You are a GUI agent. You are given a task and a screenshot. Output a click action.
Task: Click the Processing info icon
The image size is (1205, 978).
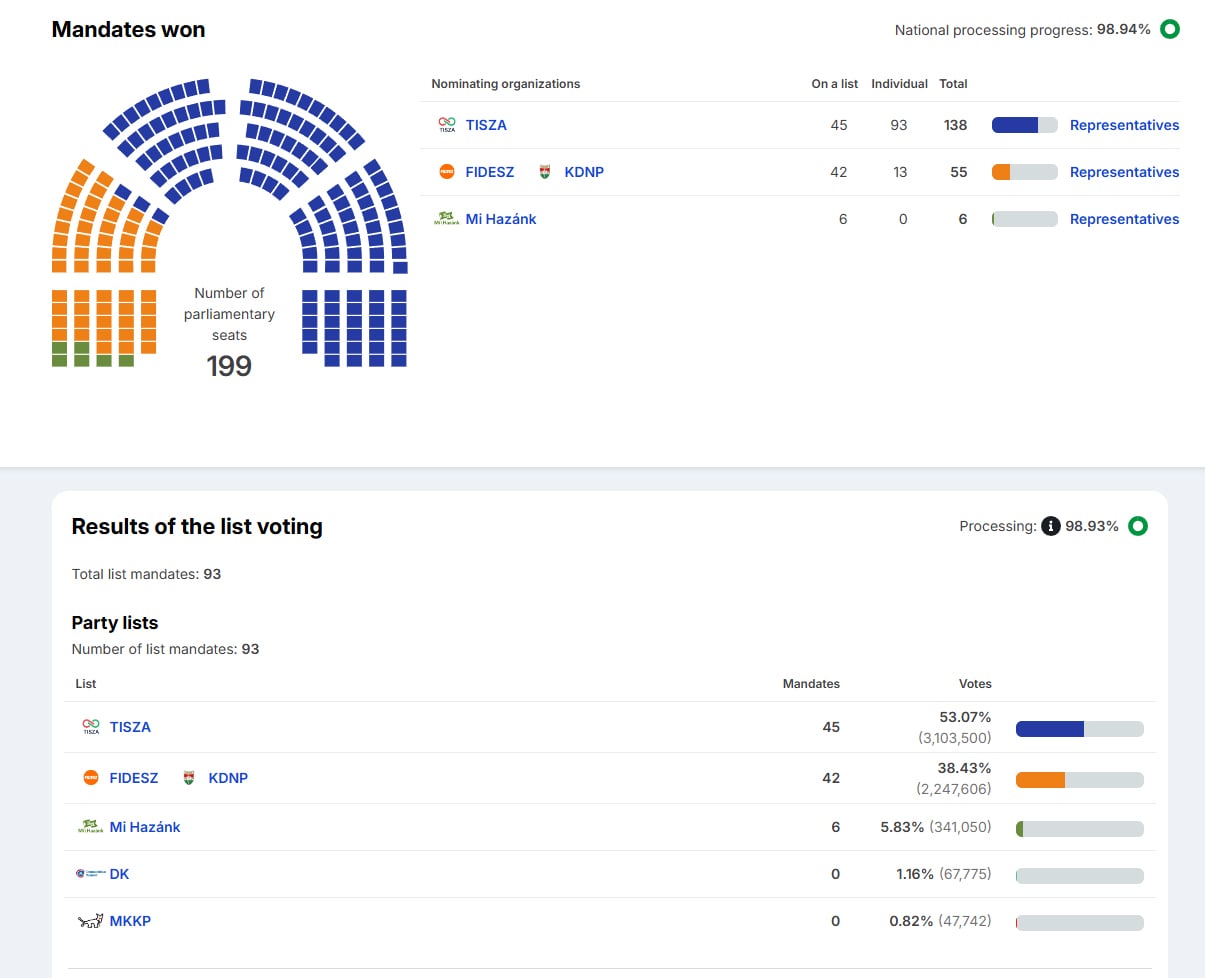point(1050,526)
